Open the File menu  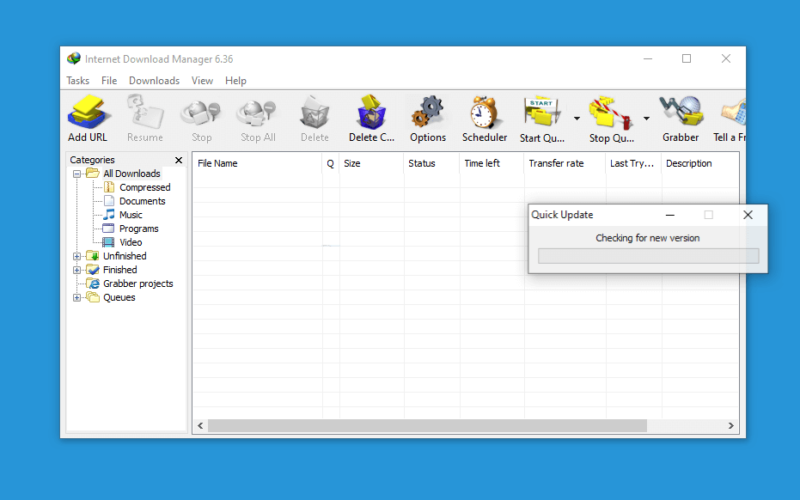[109, 81]
